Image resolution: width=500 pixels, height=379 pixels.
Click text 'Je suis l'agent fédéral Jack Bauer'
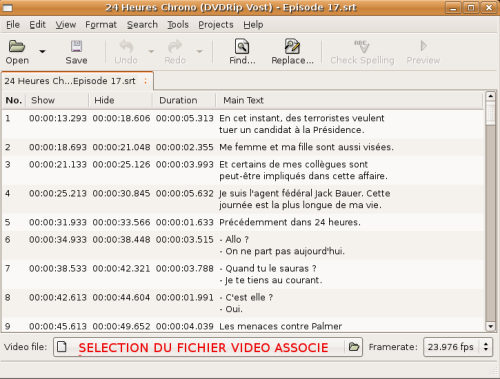[291, 193]
